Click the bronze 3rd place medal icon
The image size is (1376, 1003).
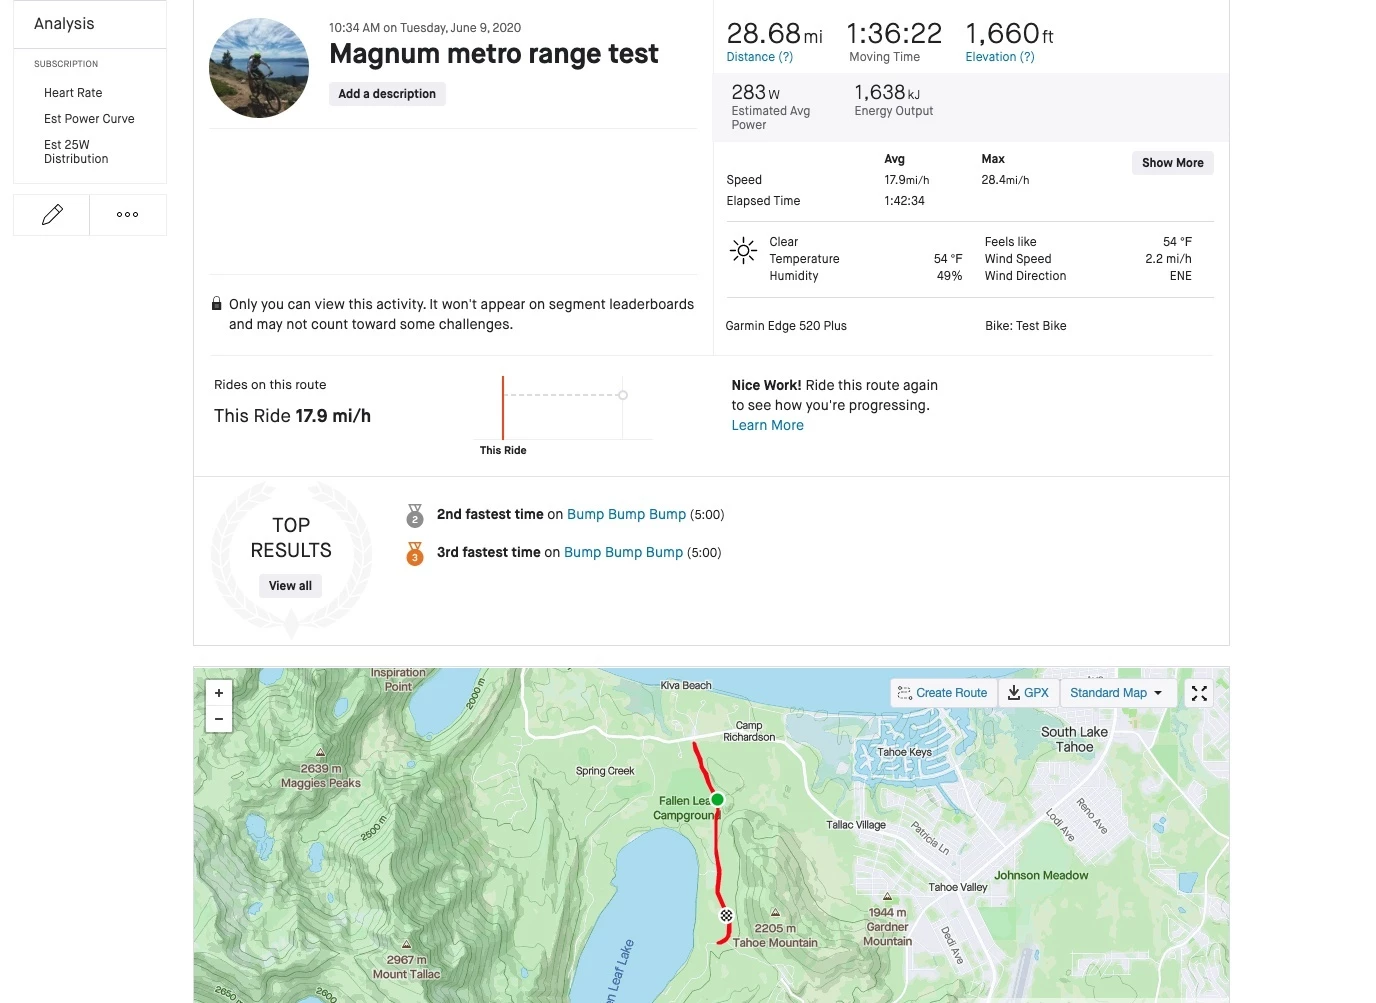coord(415,553)
